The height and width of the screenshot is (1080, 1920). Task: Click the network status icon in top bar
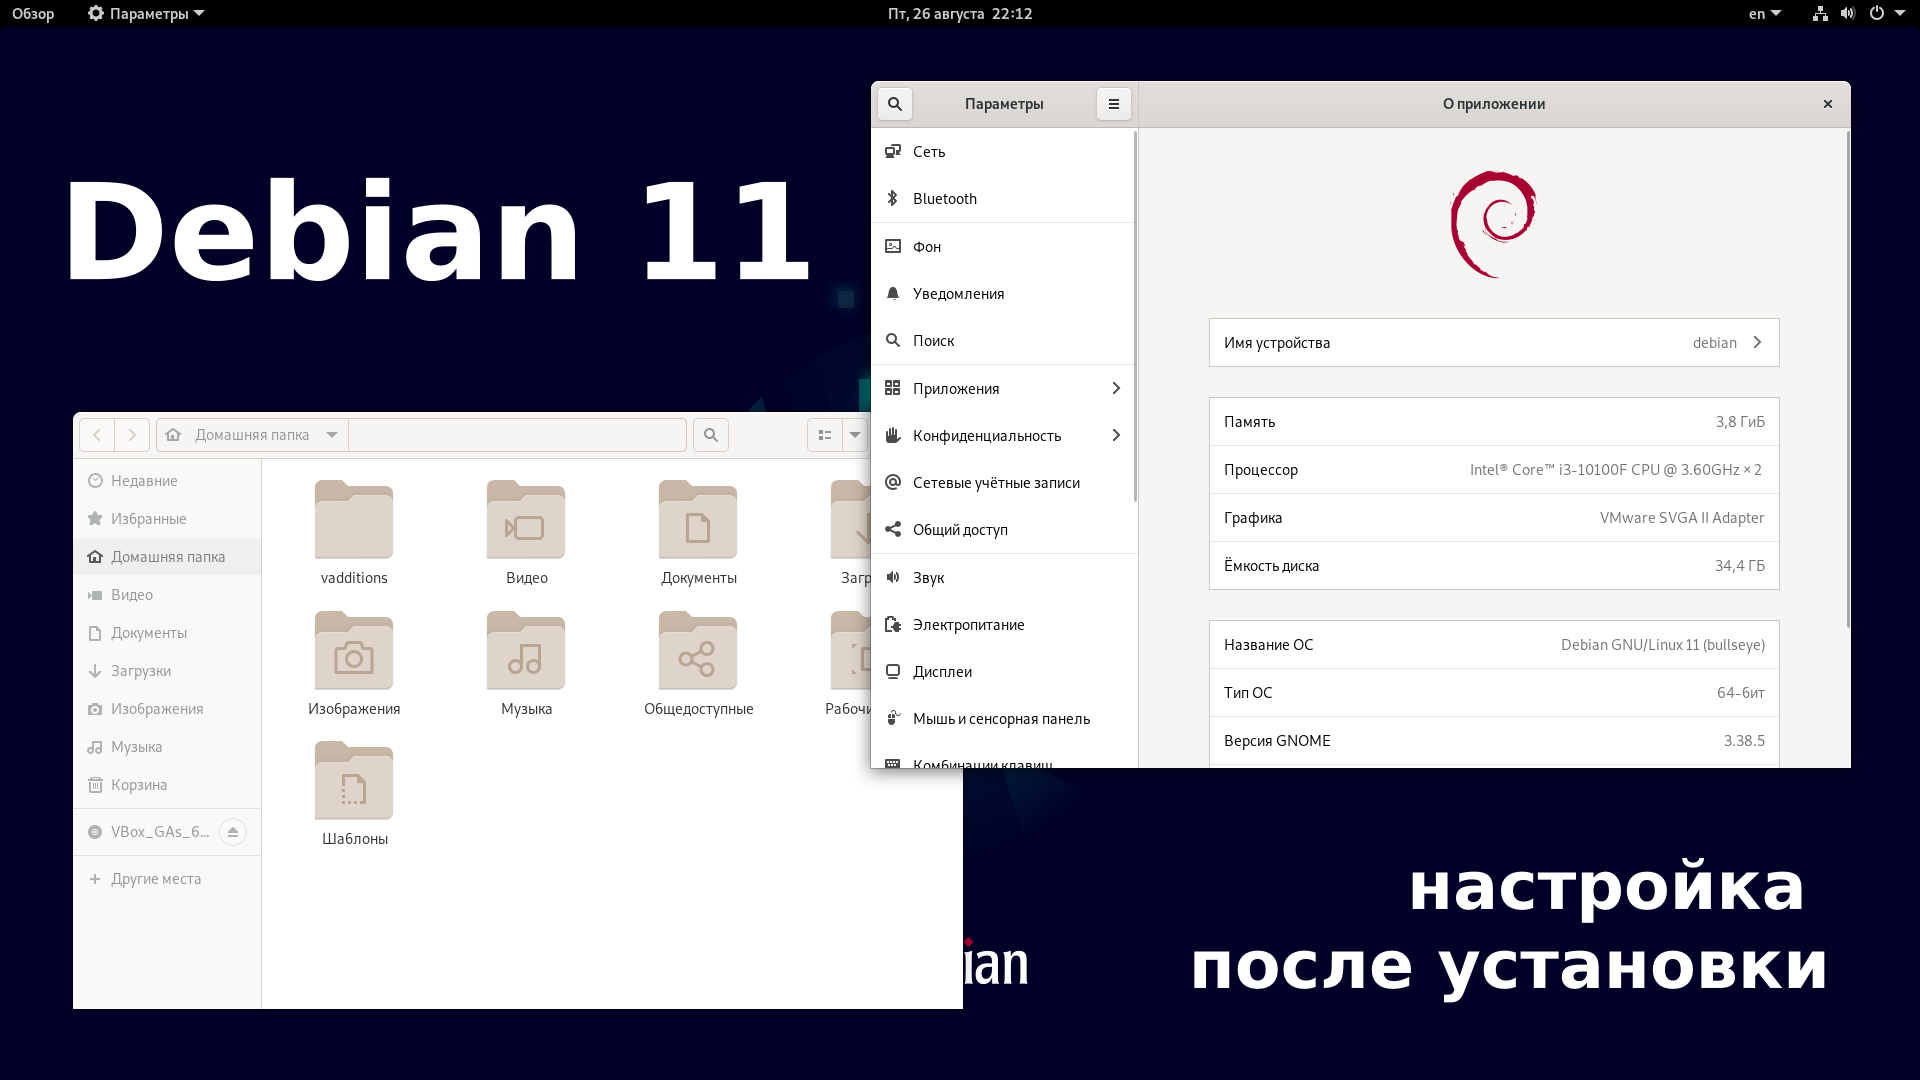[x=1821, y=13]
